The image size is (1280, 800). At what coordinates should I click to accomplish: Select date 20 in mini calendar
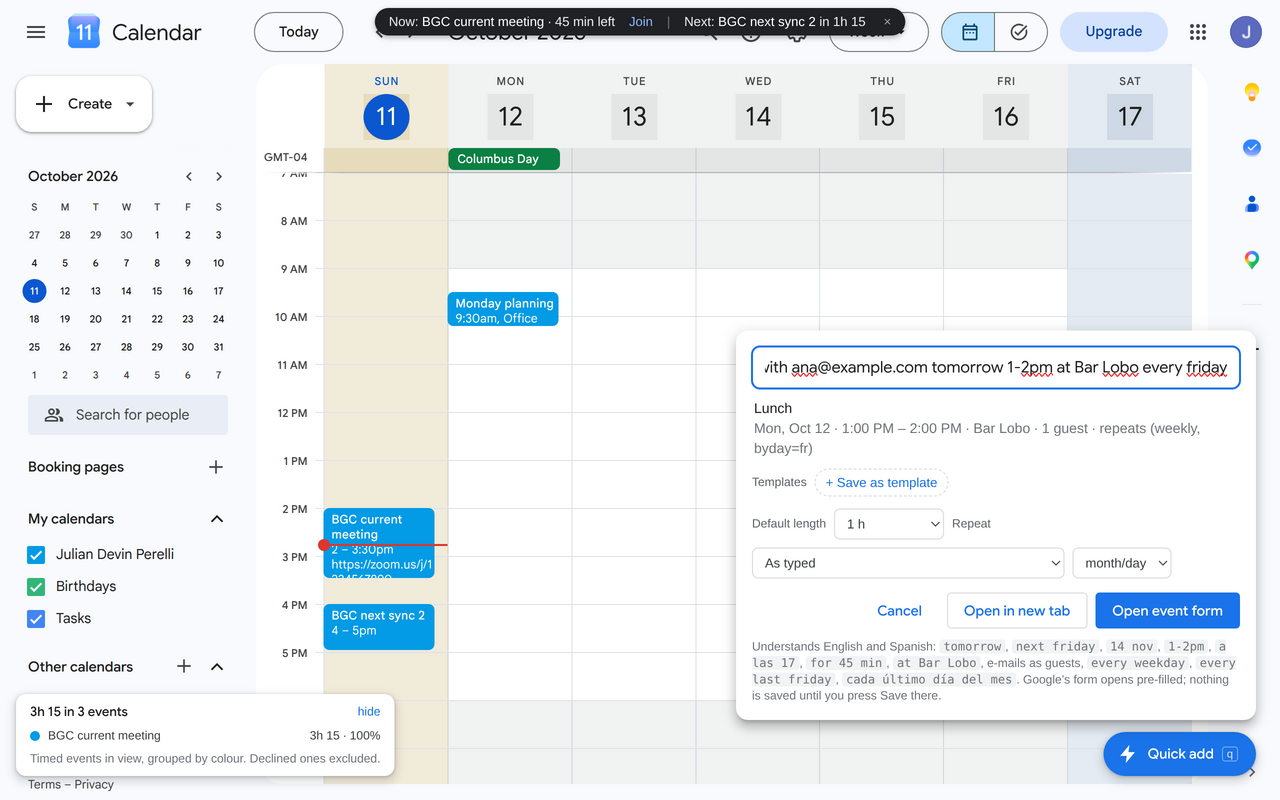coord(96,319)
